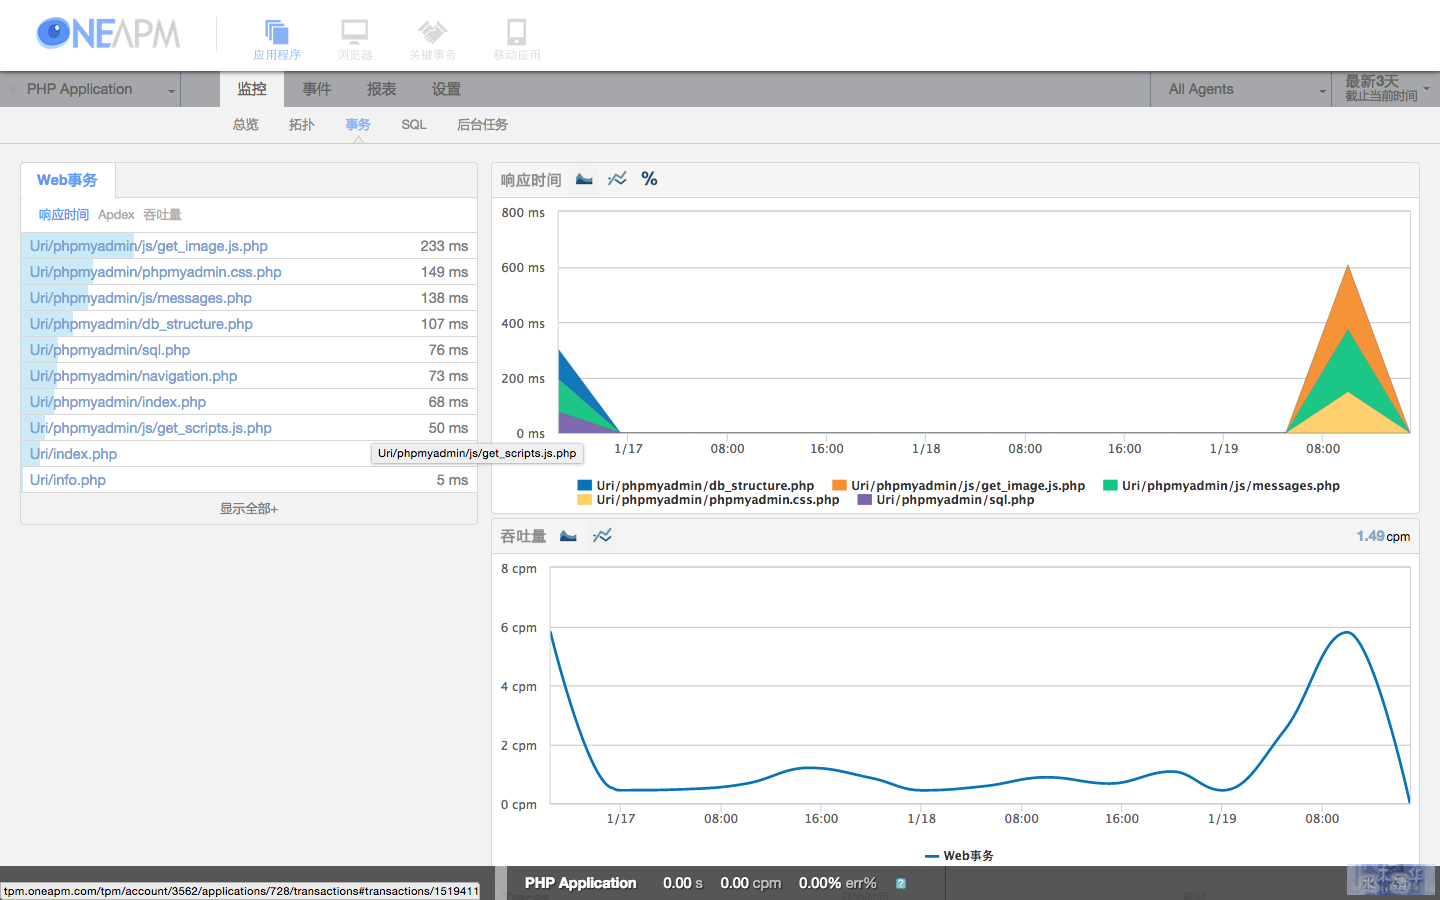Screen dimensions: 1440x900
Task: Open Uri/phpmyadmin/js/messages.php transaction
Action: coord(141,298)
